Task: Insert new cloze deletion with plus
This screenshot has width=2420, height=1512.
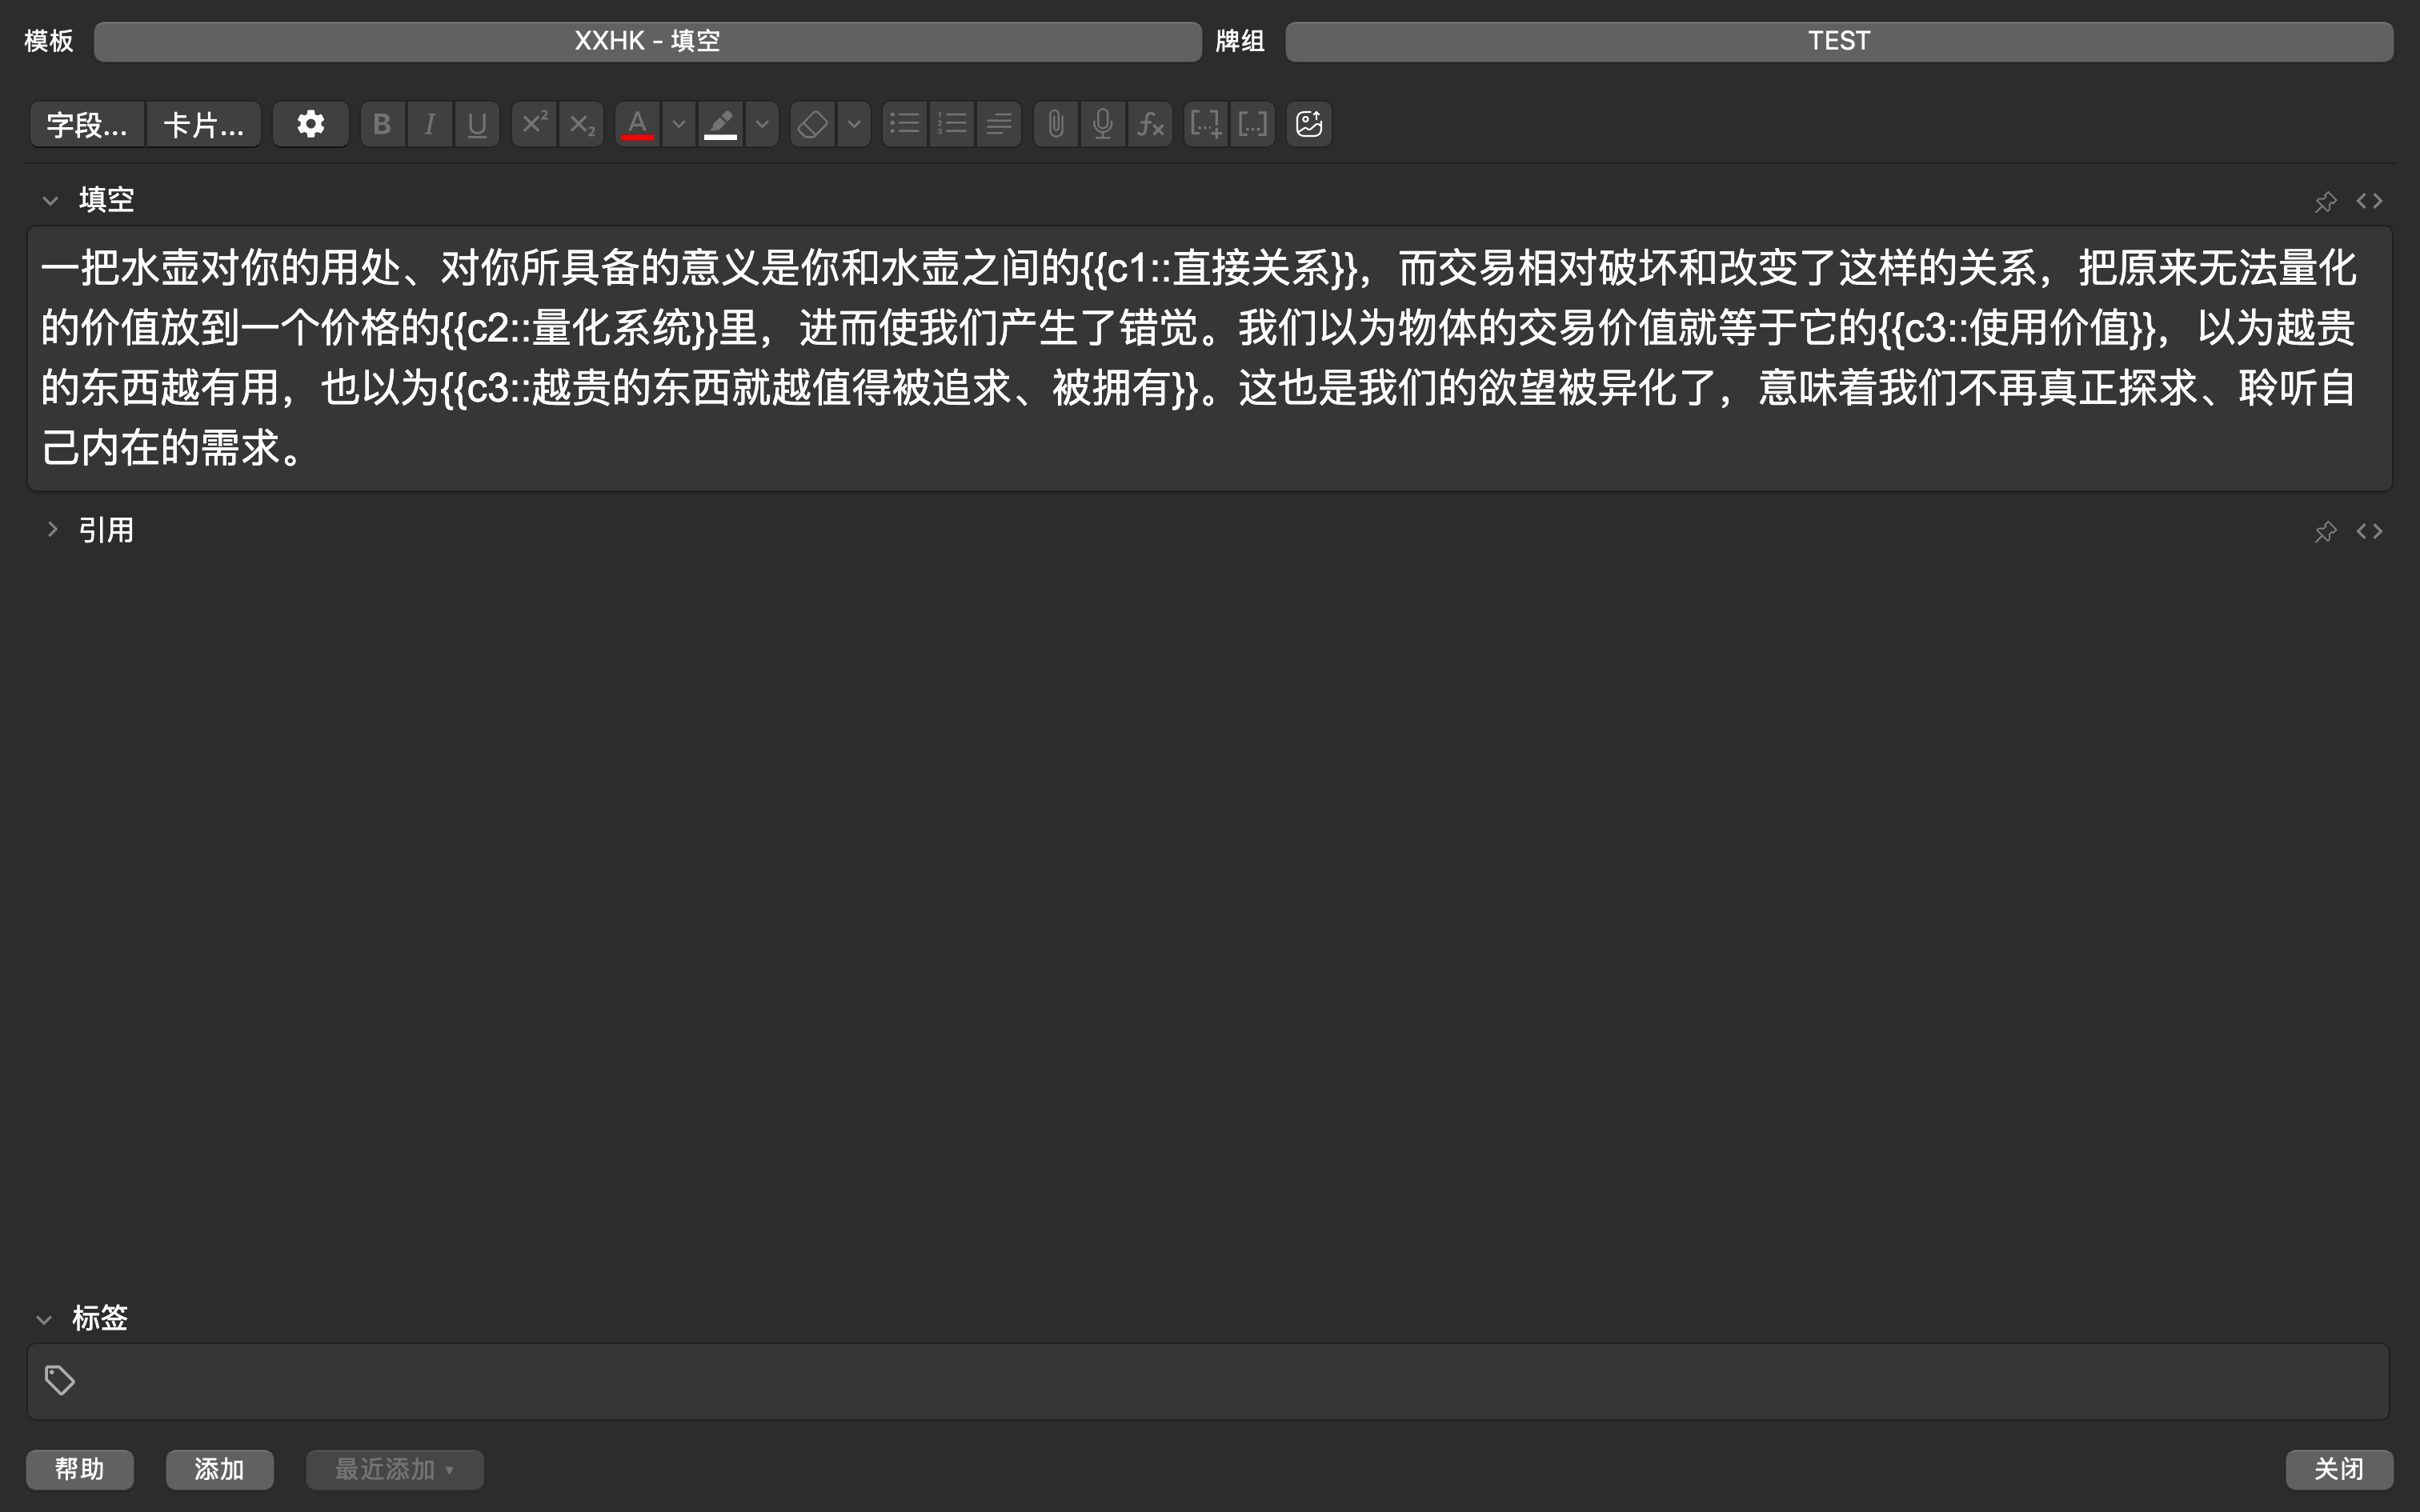Action: pos(1205,124)
